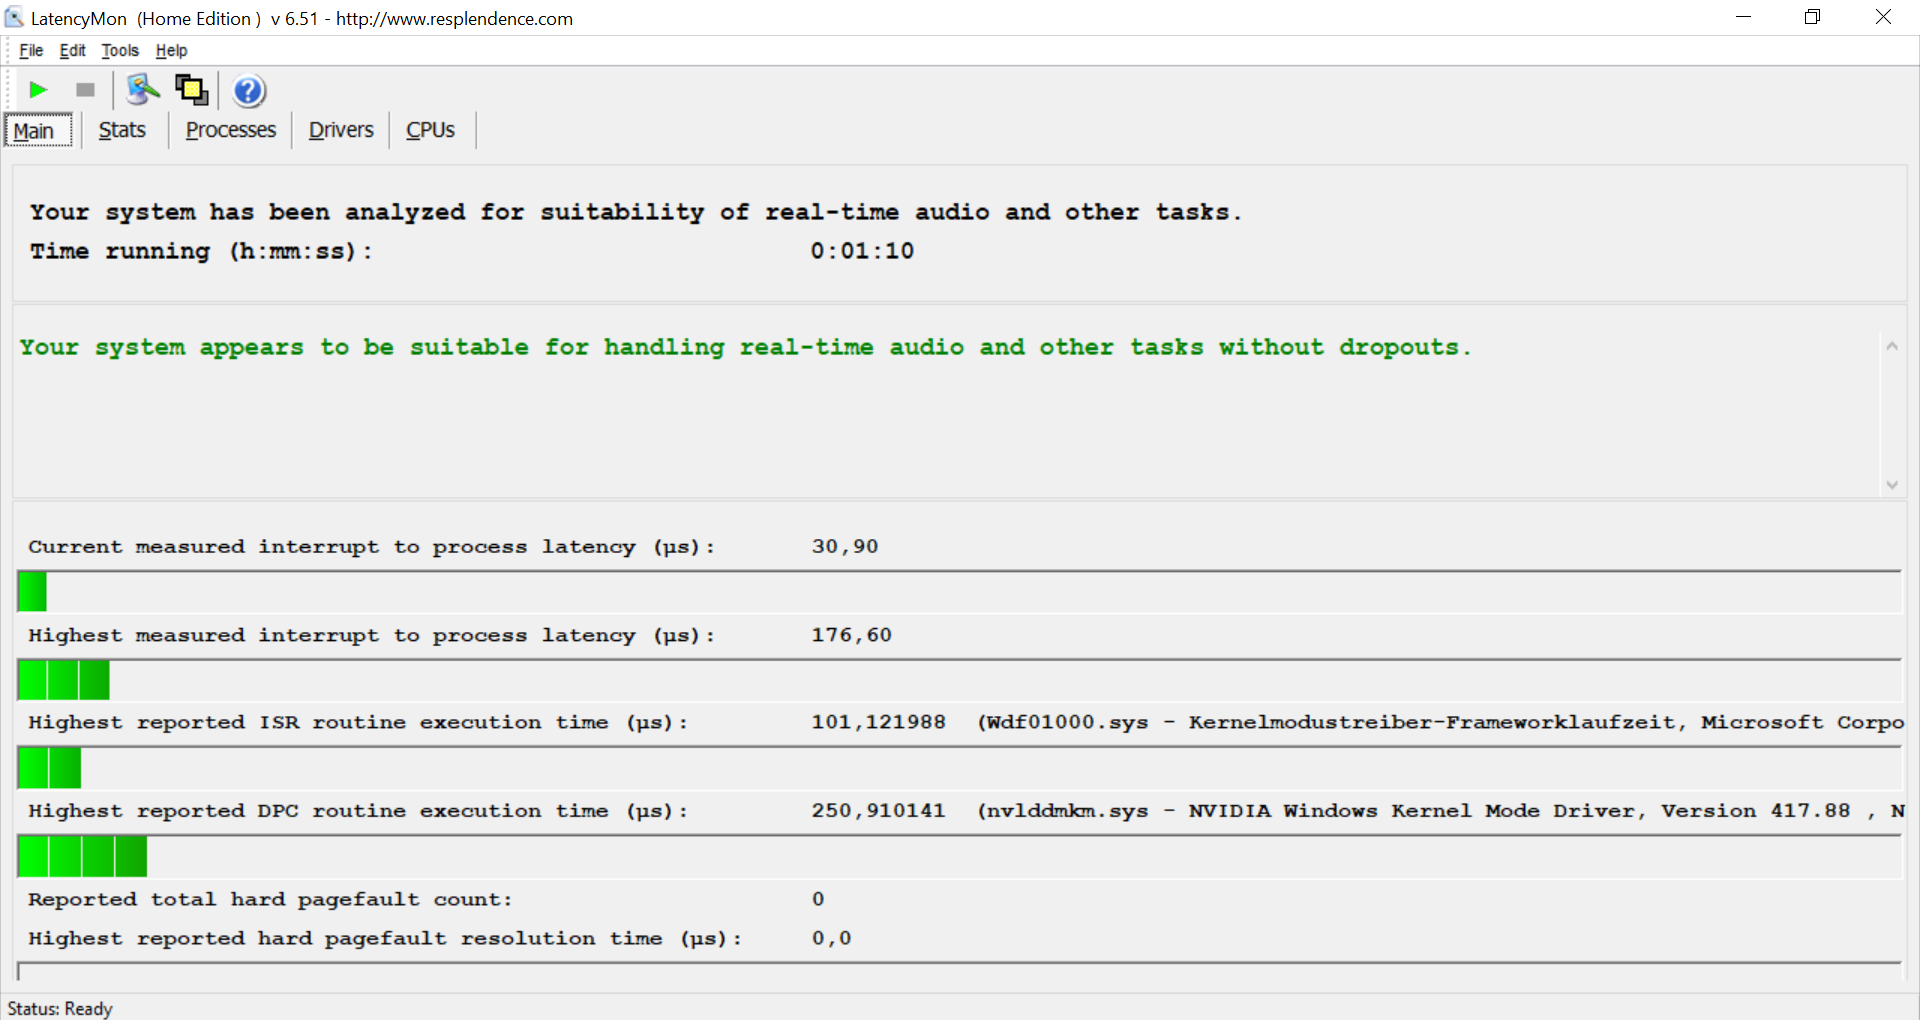Open the options (tools) toolbar icon

[143, 90]
